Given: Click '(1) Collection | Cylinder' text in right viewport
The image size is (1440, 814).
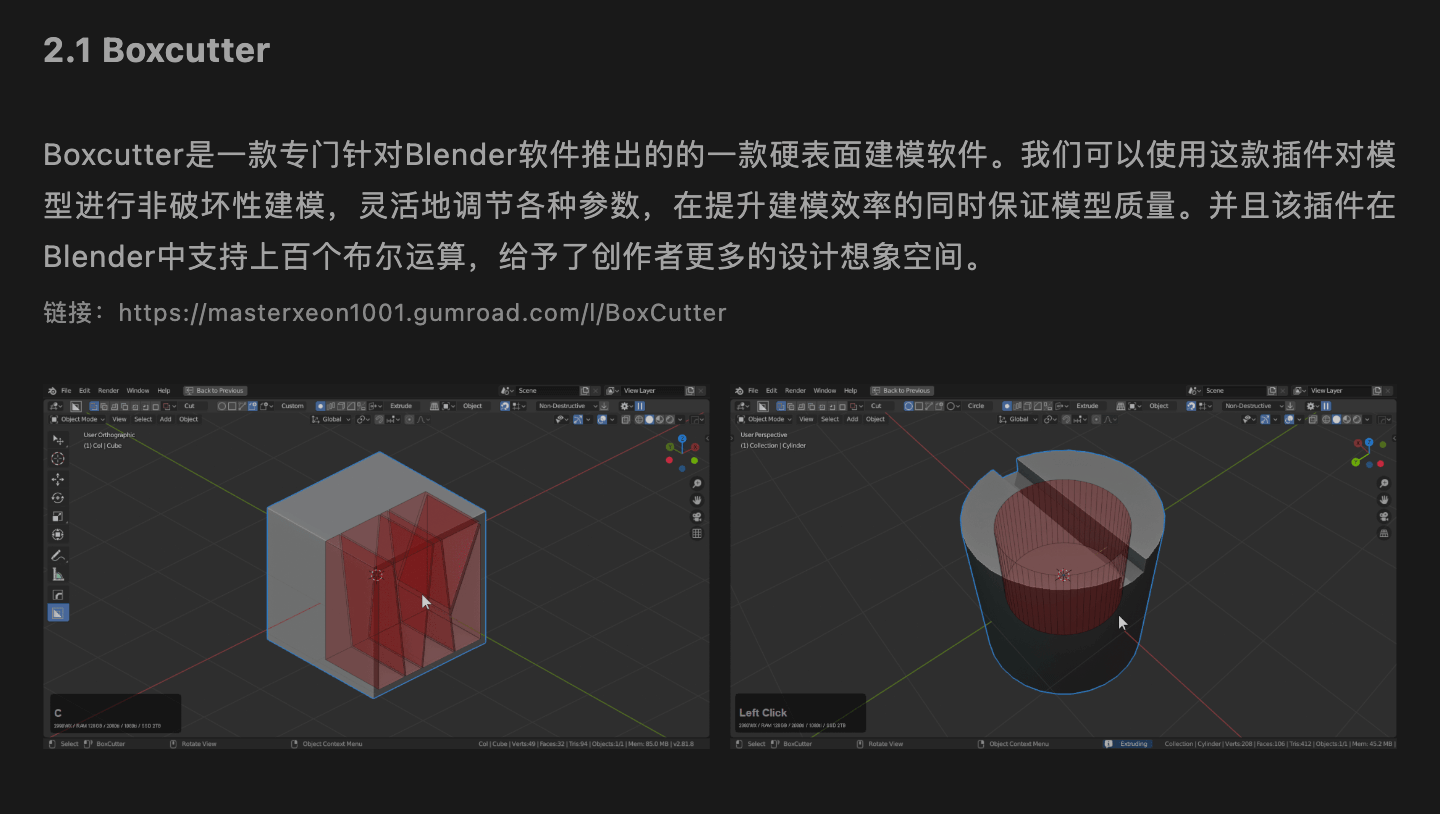Looking at the screenshot, I should coord(773,446).
